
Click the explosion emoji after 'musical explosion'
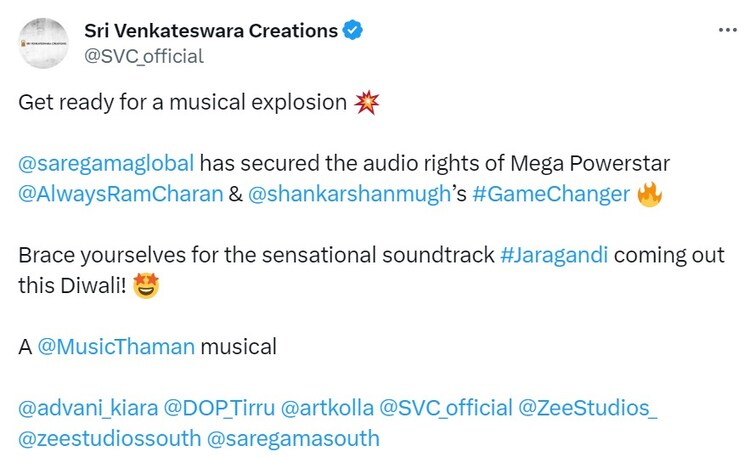pos(367,103)
